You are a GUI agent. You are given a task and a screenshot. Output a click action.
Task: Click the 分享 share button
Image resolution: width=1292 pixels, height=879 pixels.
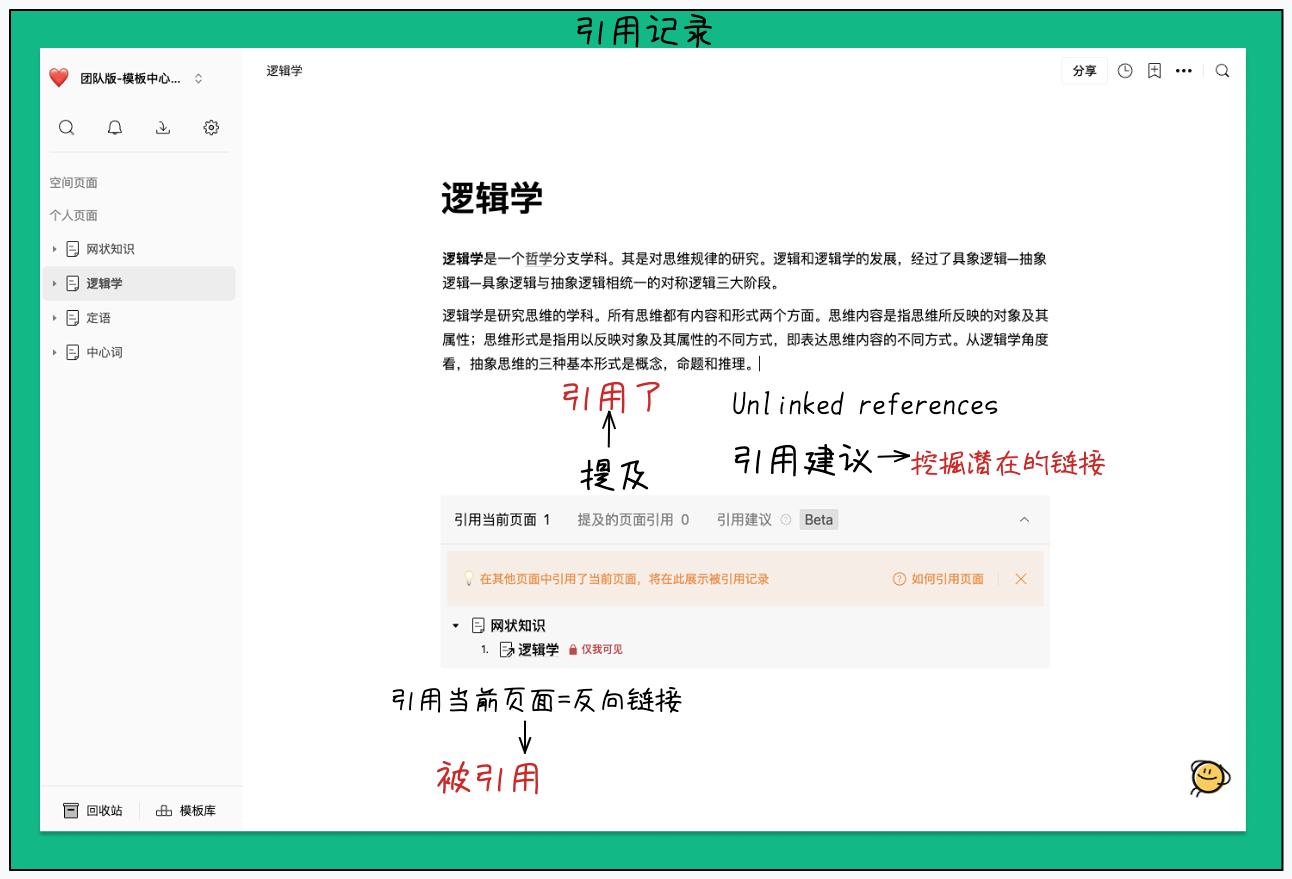pyautogui.click(x=1084, y=70)
